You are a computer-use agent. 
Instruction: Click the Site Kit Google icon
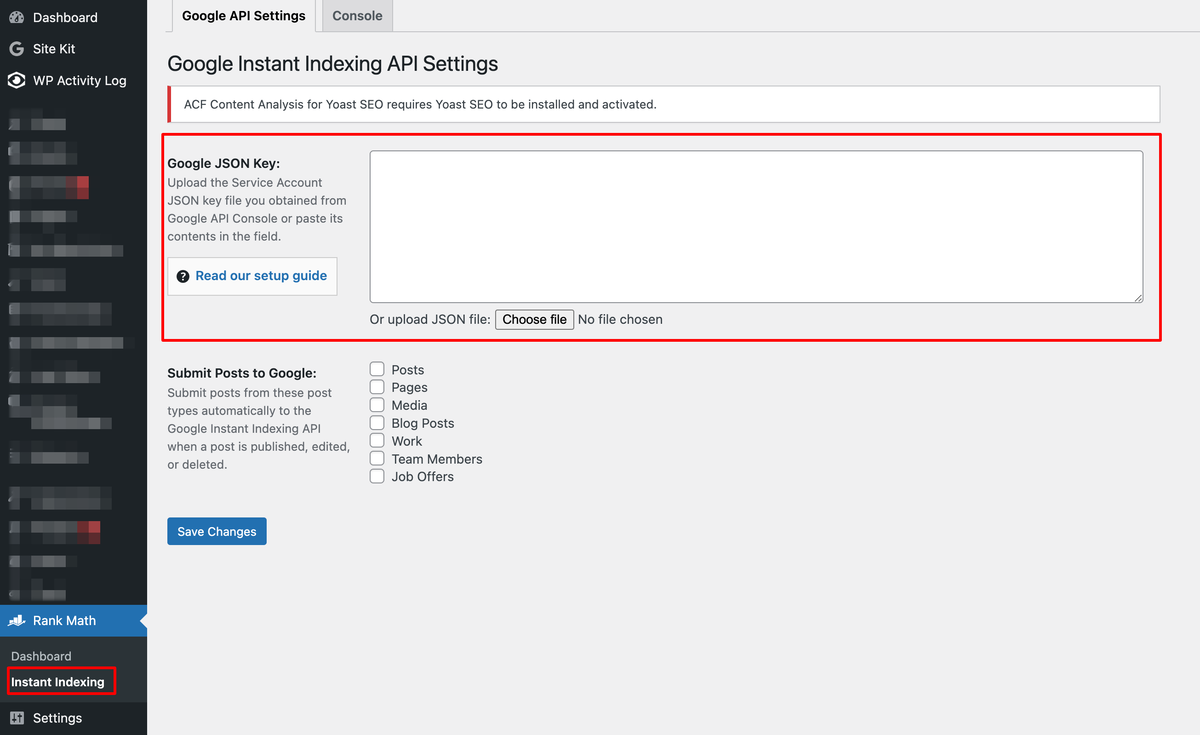(x=16, y=49)
